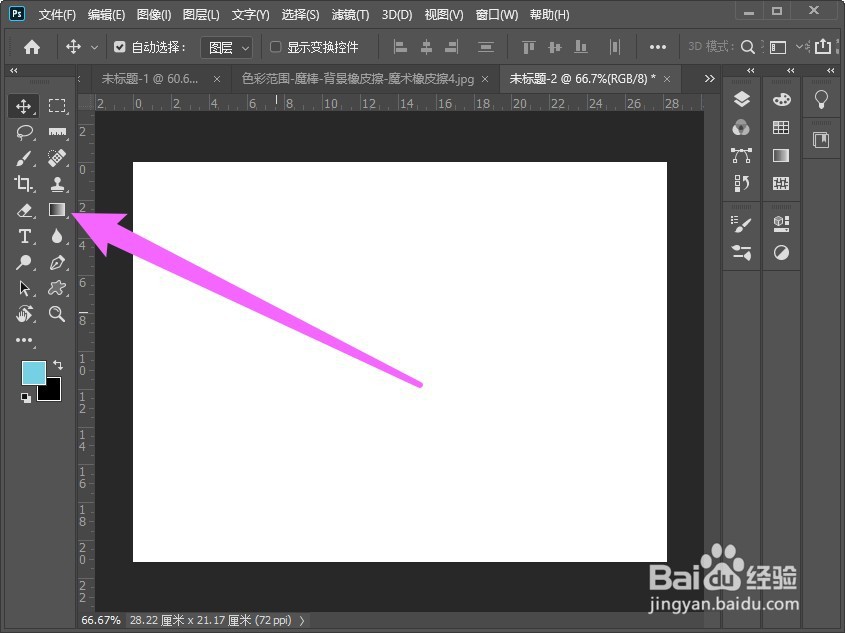Screen dimensions: 845x633
Task: Expand the status bar info arrow
Action: [302, 621]
